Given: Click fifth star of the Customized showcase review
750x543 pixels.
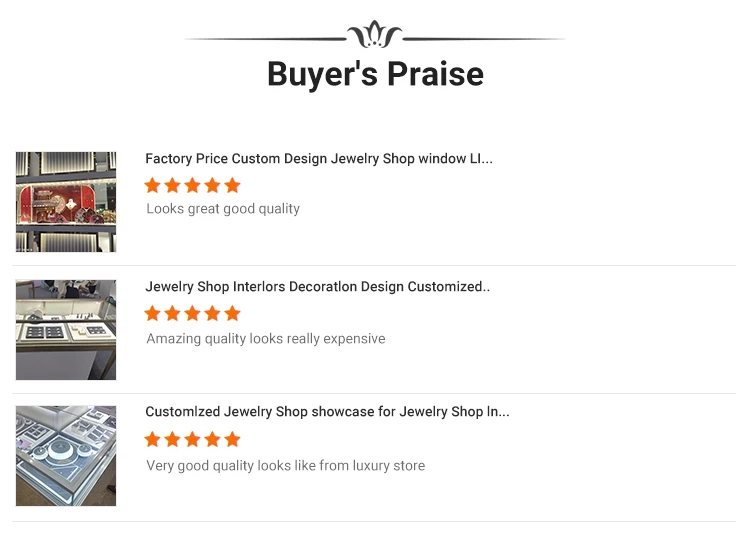Looking at the screenshot, I should [233, 439].
